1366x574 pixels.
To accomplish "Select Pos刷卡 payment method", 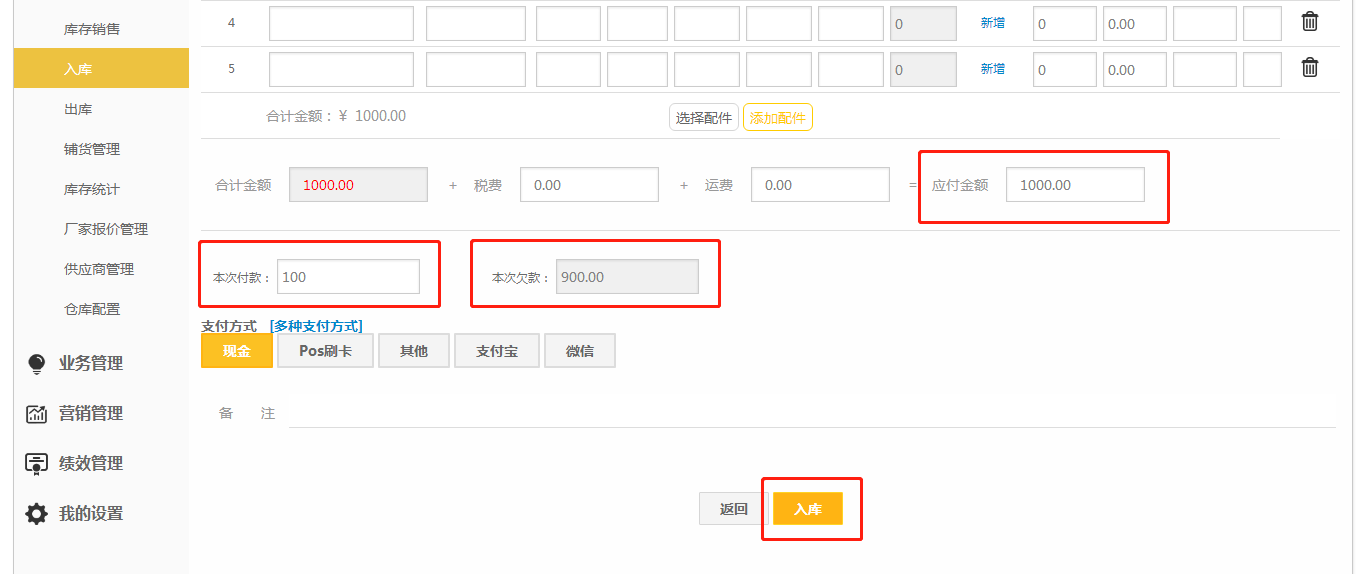I will pos(325,351).
